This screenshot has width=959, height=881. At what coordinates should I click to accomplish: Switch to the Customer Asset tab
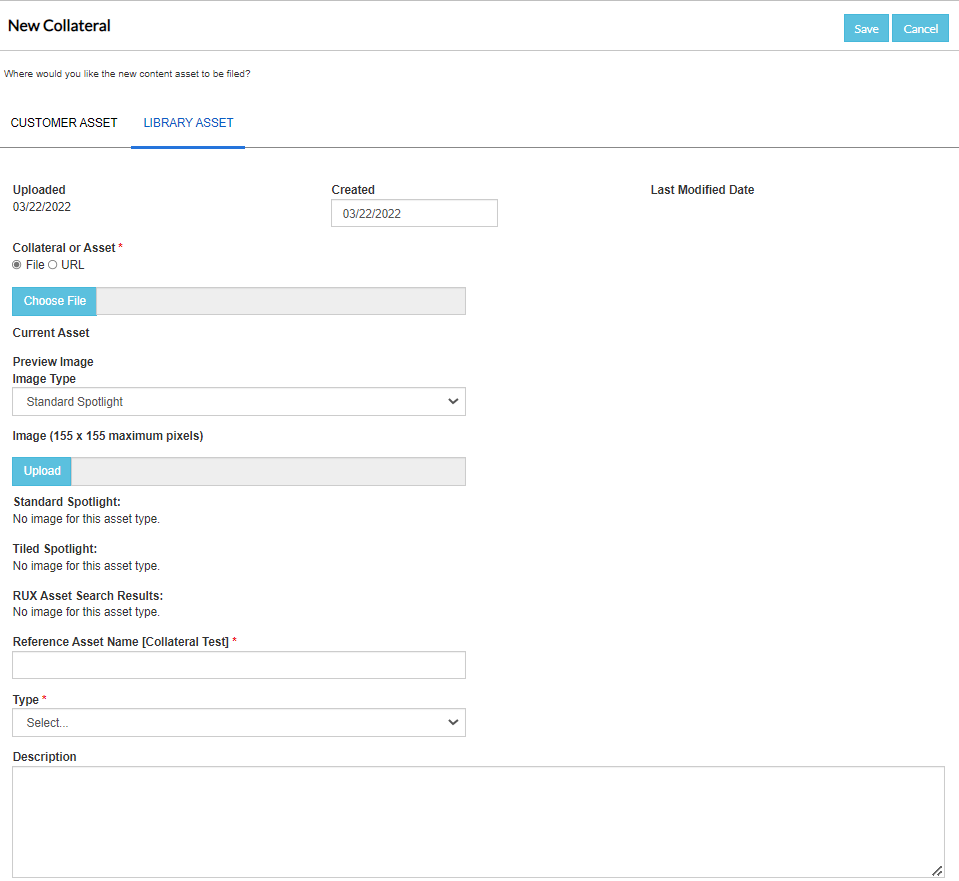pyautogui.click(x=64, y=123)
